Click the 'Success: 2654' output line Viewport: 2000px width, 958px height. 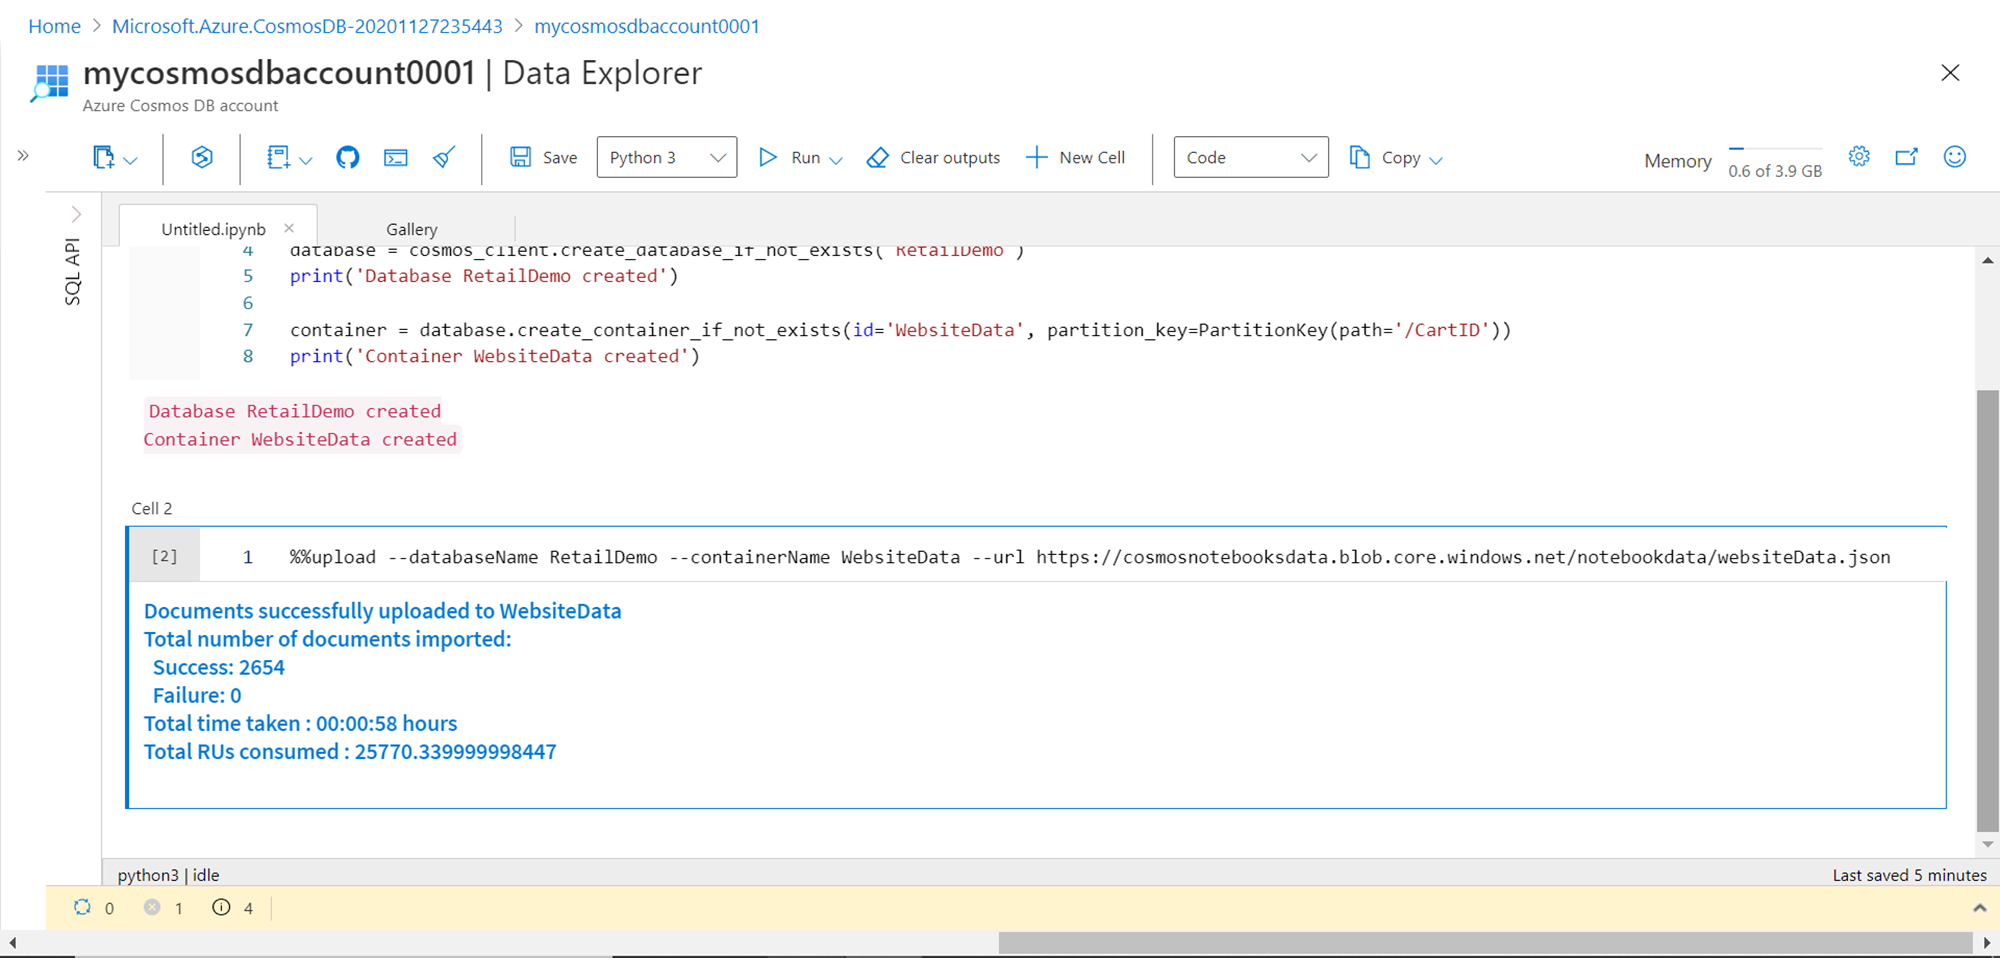tap(219, 667)
